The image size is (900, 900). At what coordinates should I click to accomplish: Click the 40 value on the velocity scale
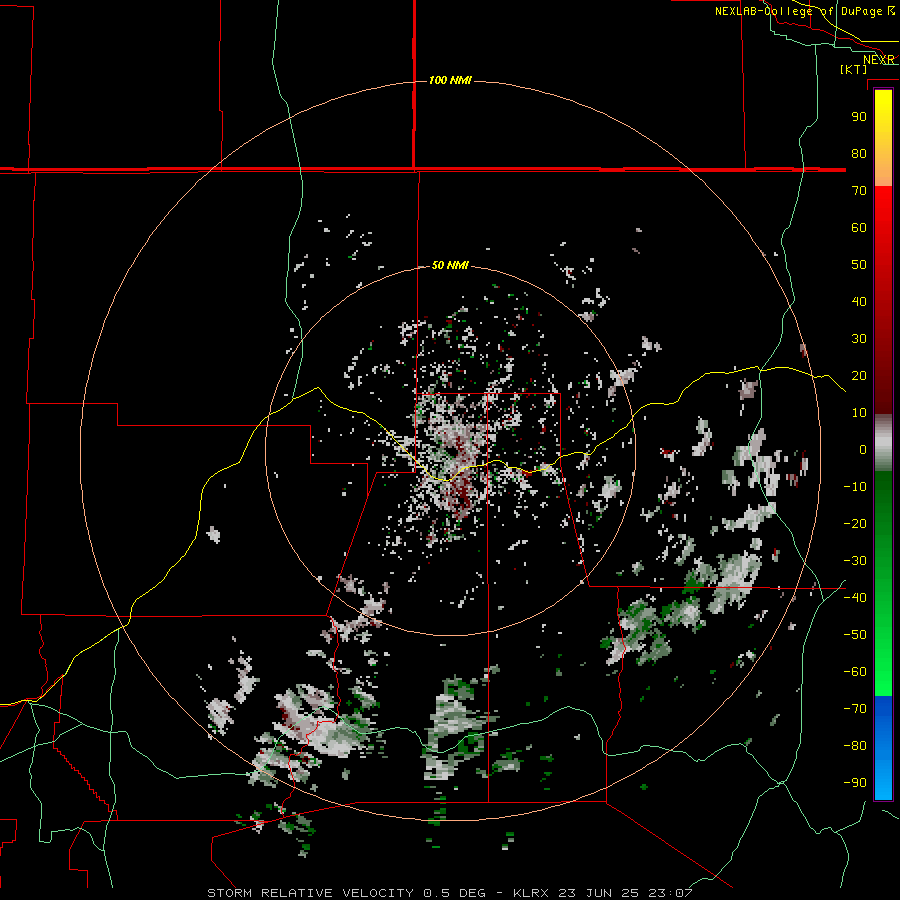[x=859, y=301]
